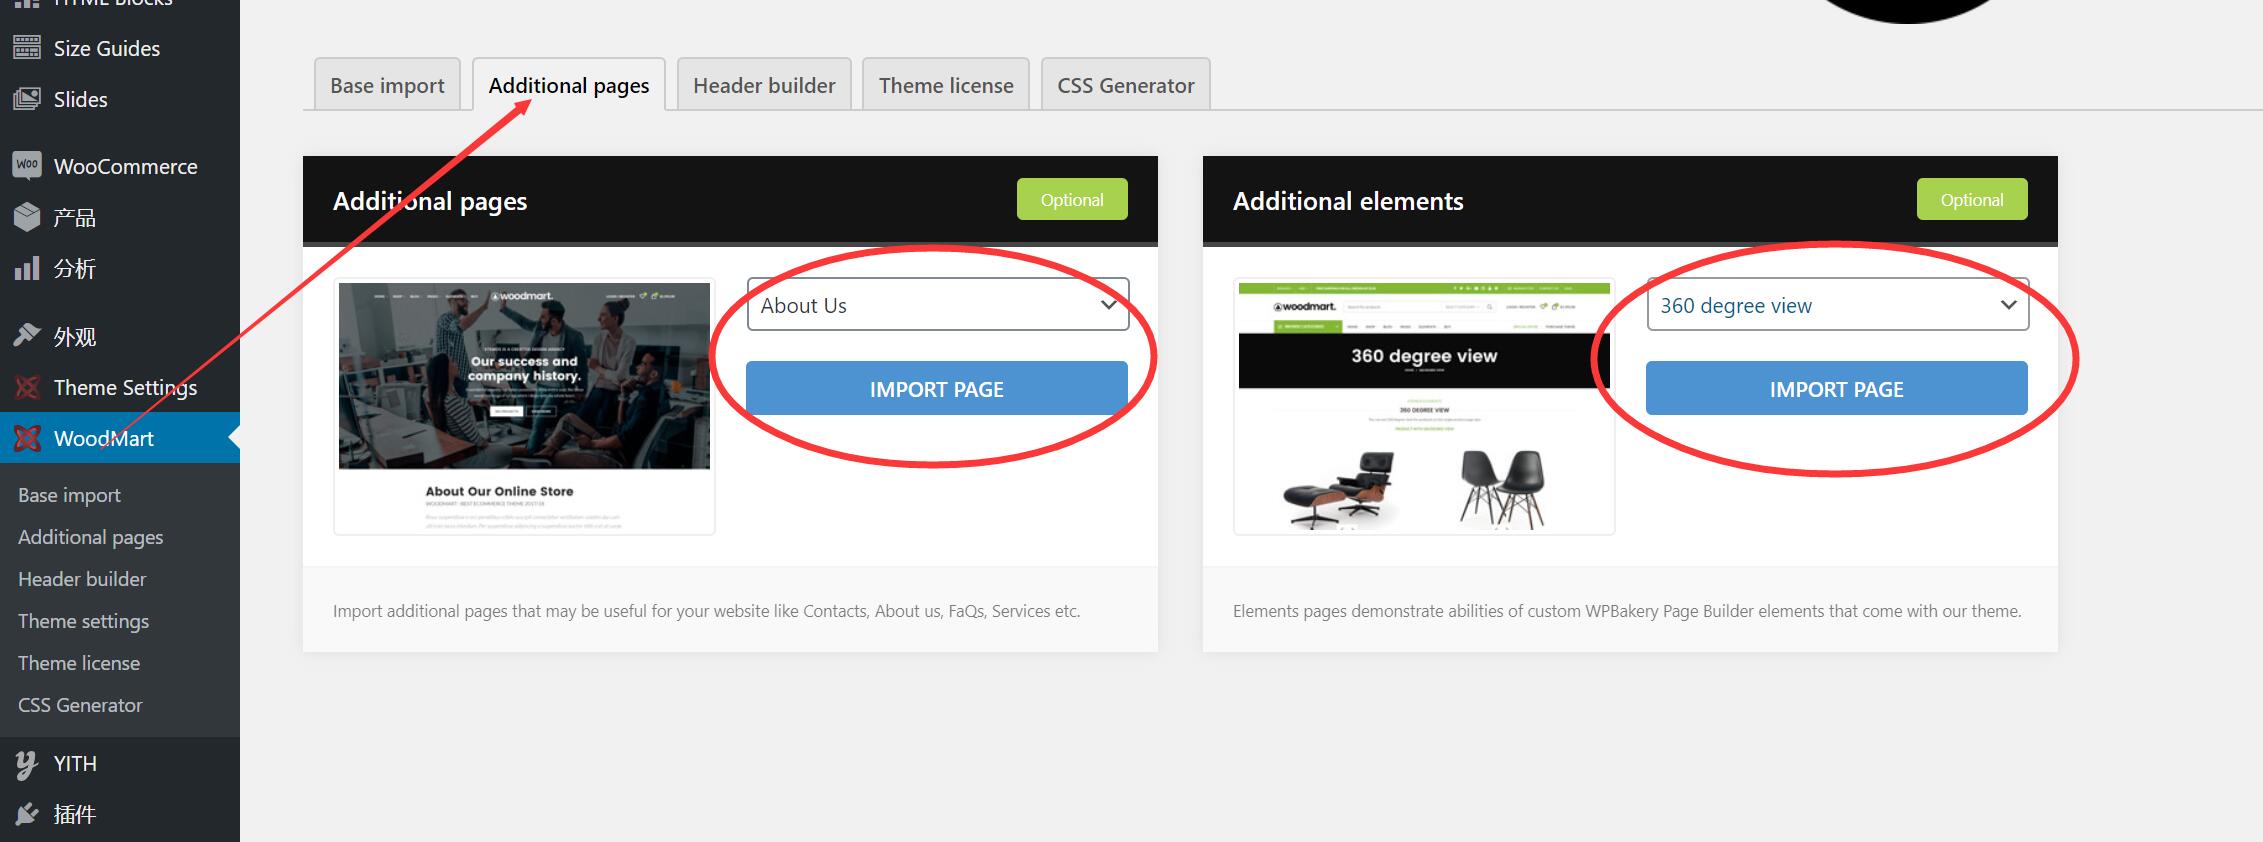Click the Slides menu icon
The height and width of the screenshot is (842, 2263).
click(27, 99)
